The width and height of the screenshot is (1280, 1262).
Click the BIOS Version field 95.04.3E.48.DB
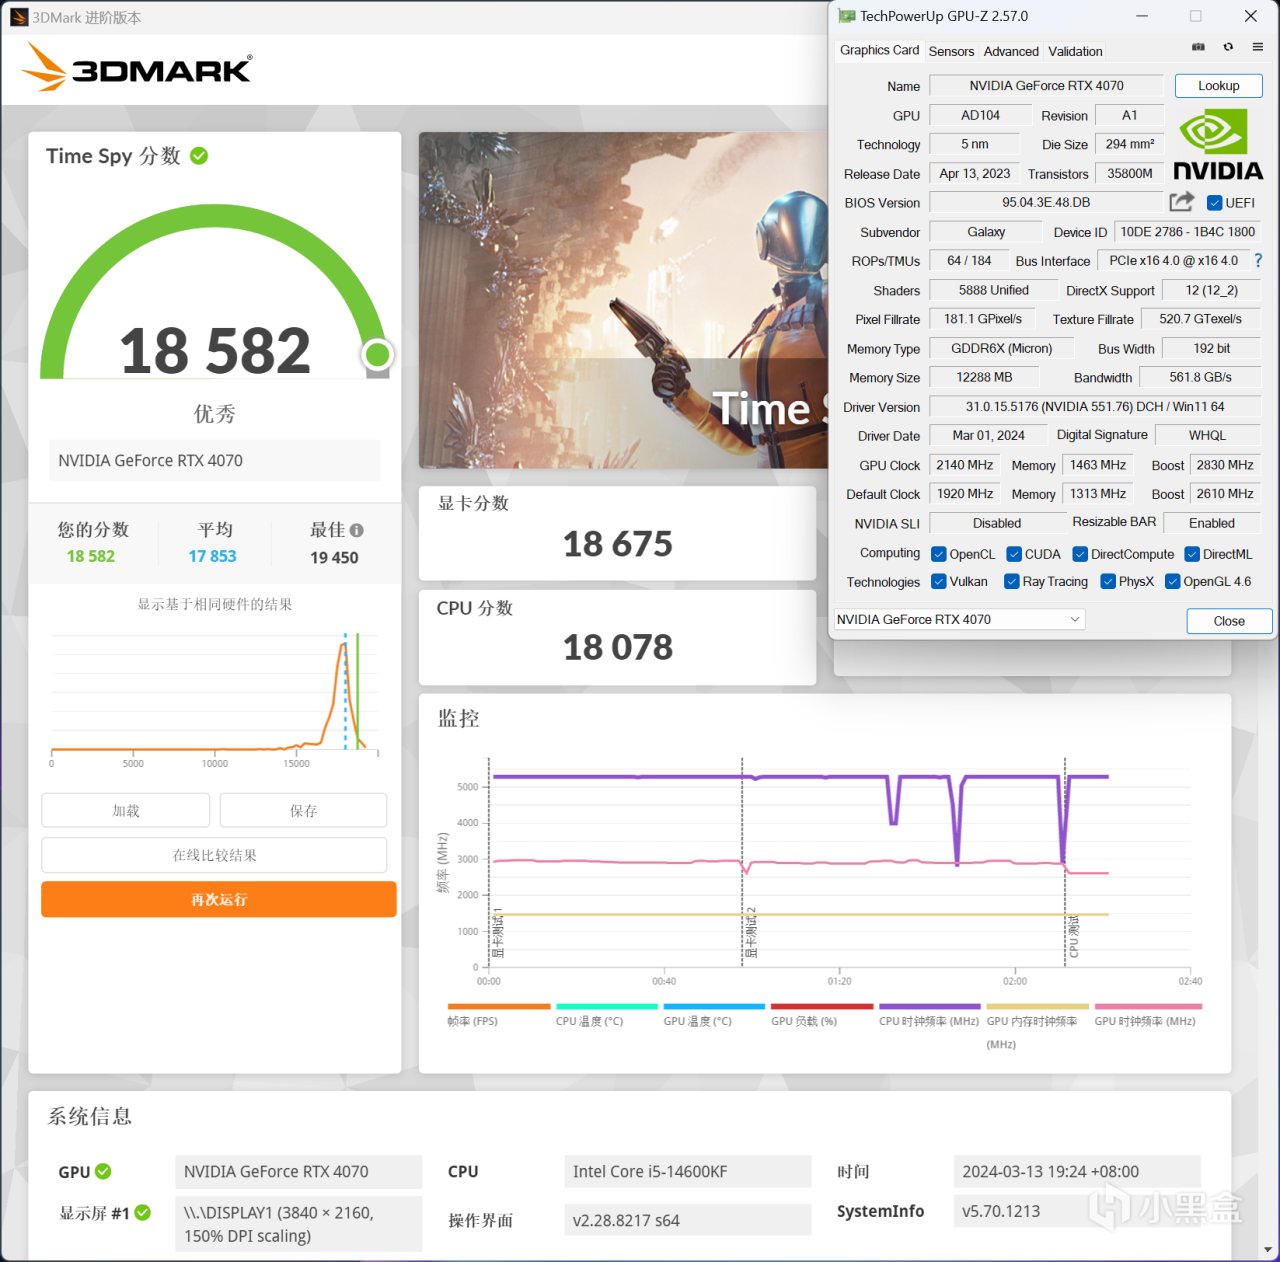pyautogui.click(x=1046, y=203)
